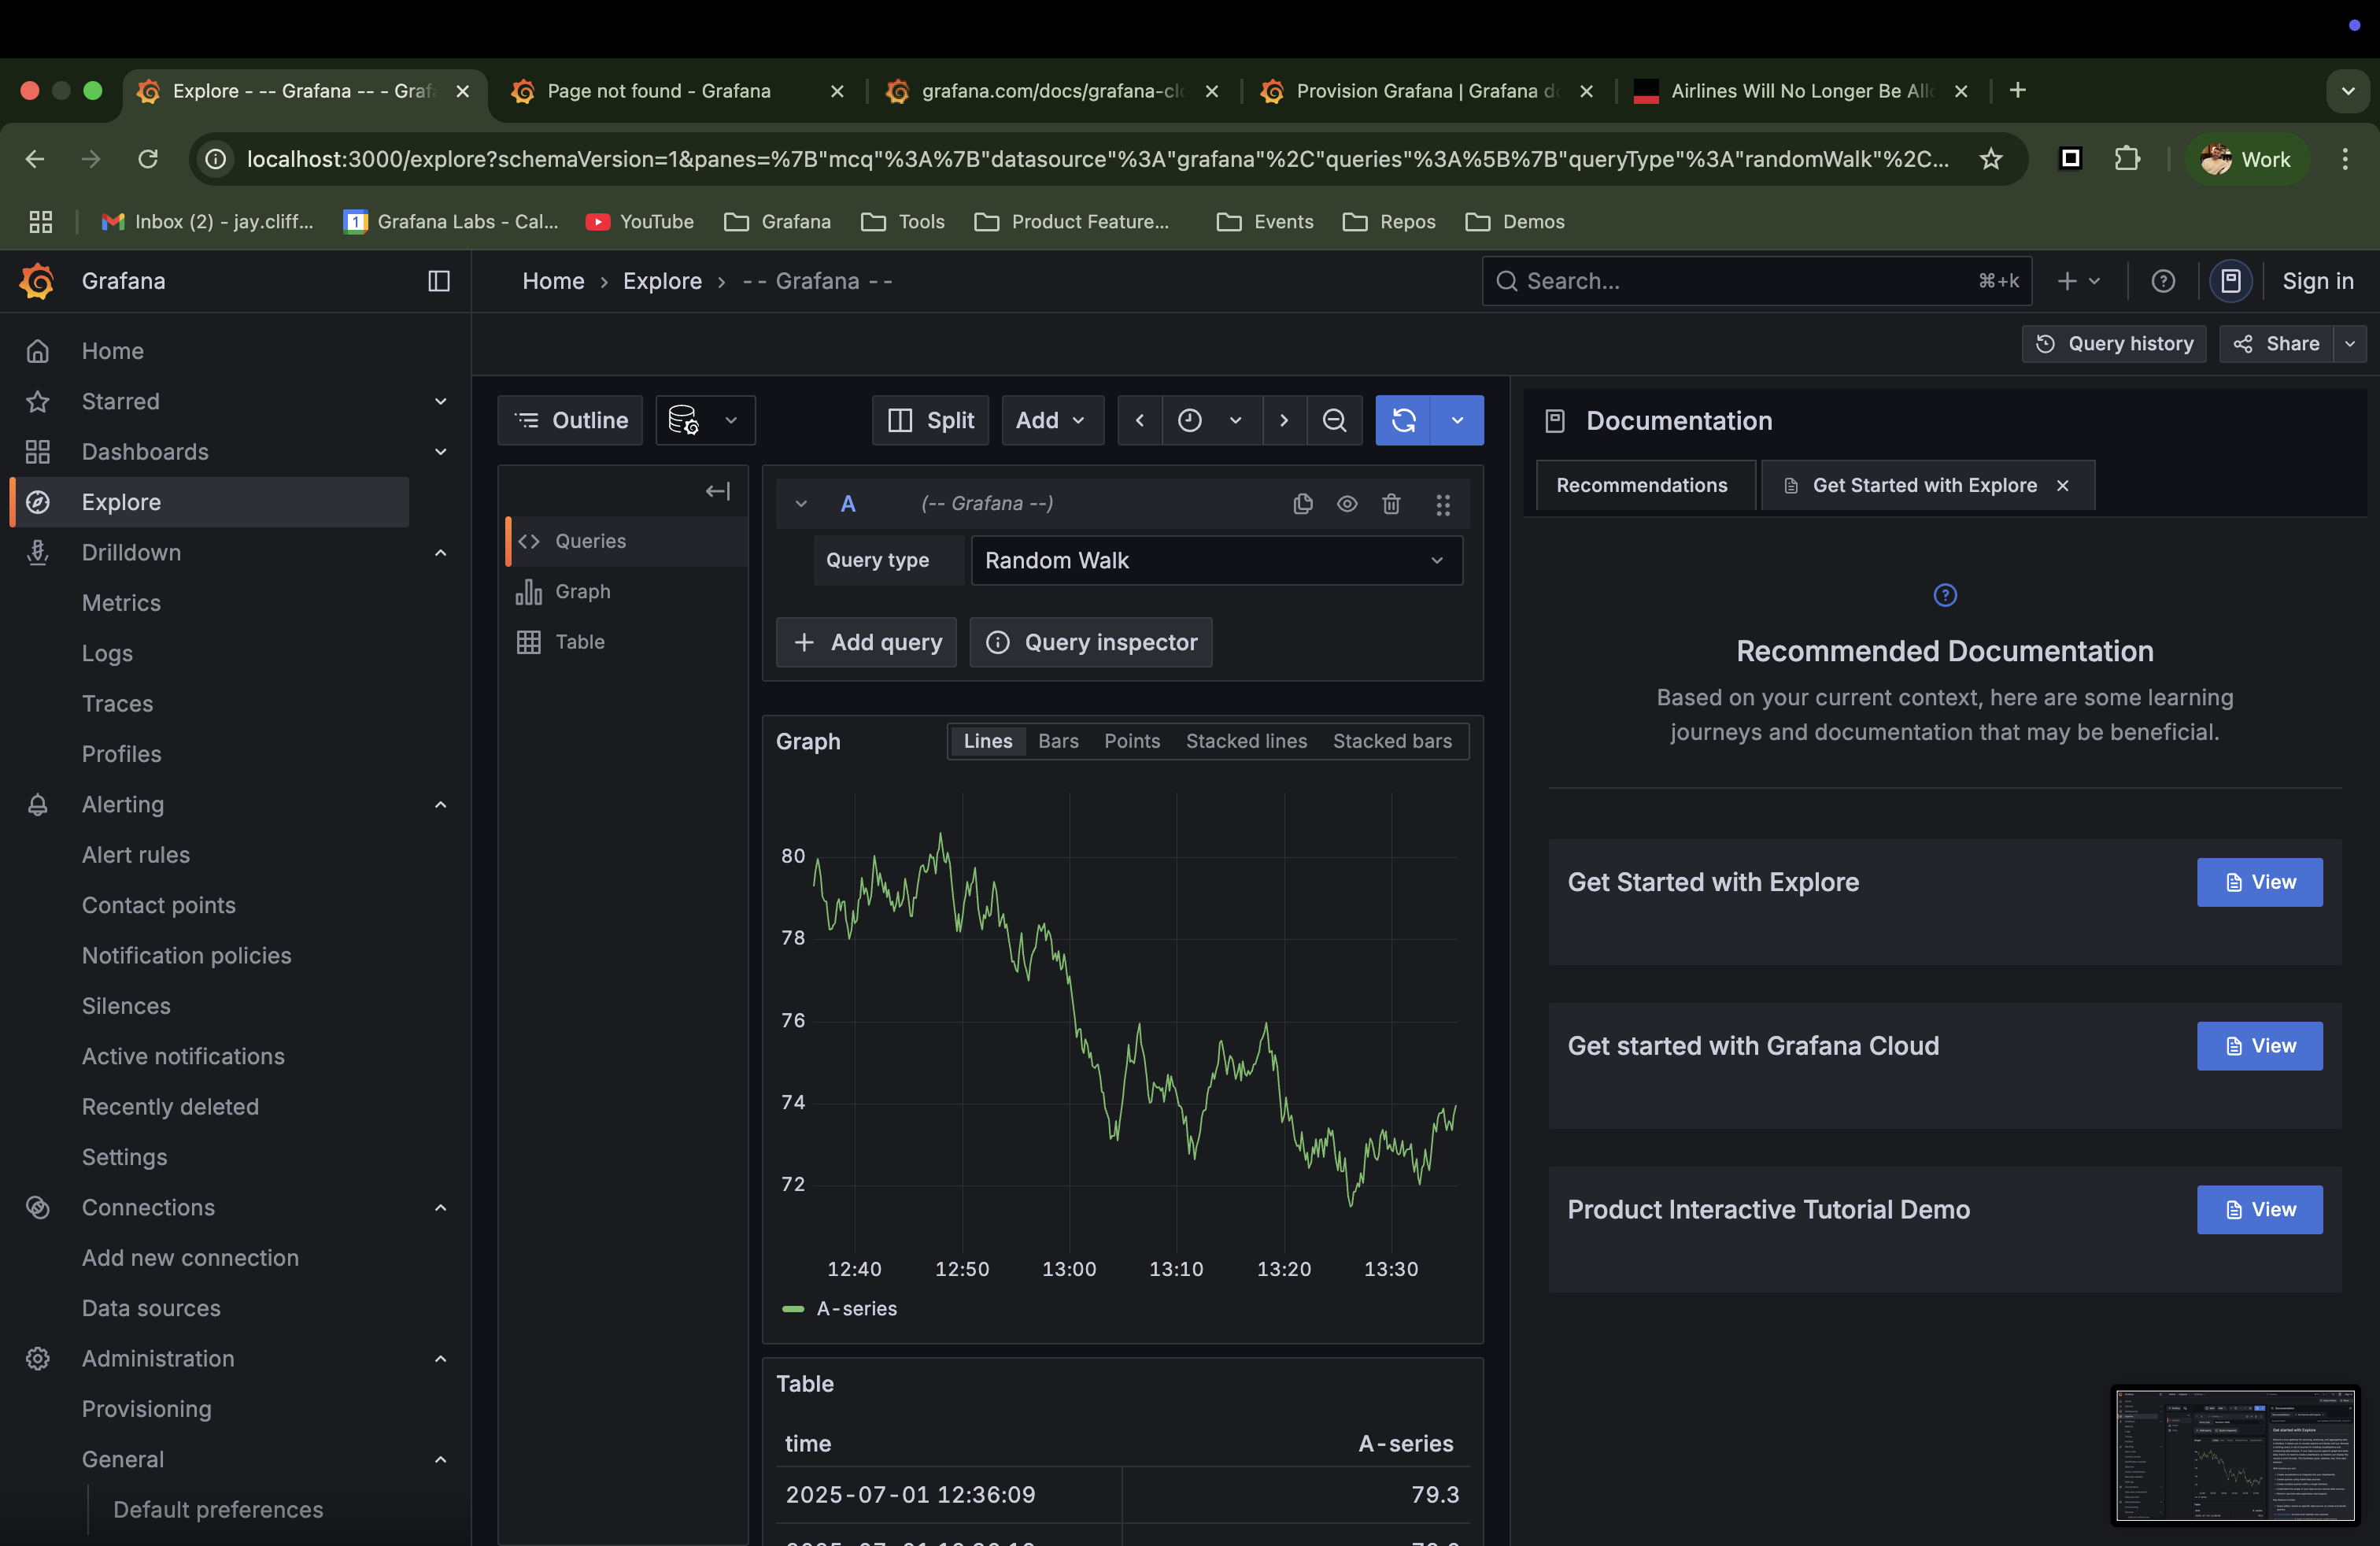The width and height of the screenshot is (2380, 1546).
Task: Click the Sign in link
Action: click(x=2317, y=281)
